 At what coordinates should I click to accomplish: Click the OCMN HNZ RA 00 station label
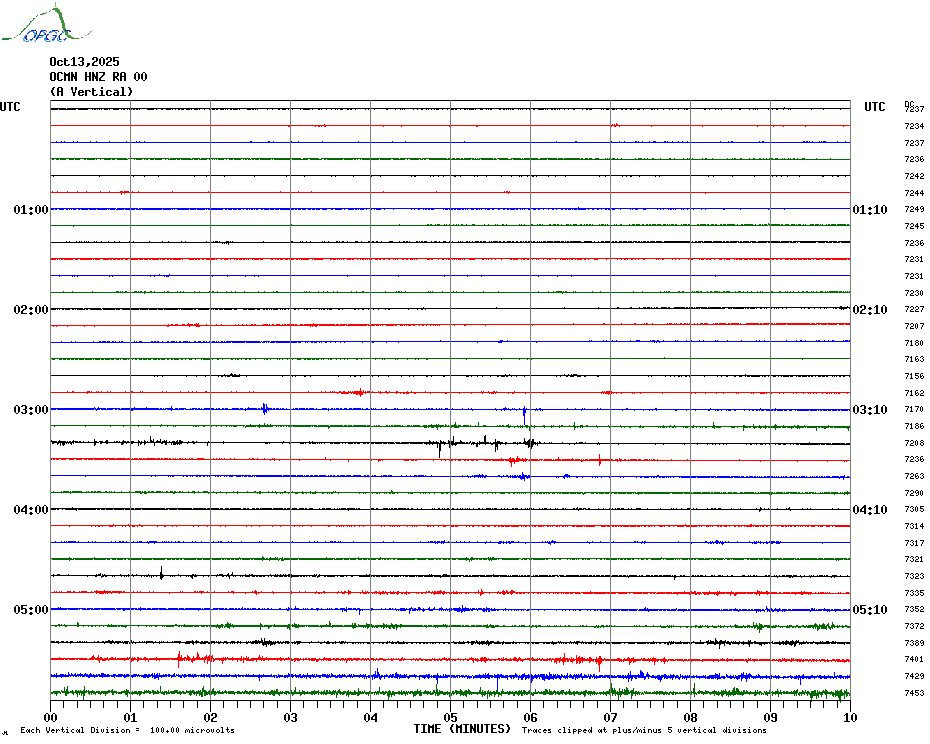[x=98, y=77]
